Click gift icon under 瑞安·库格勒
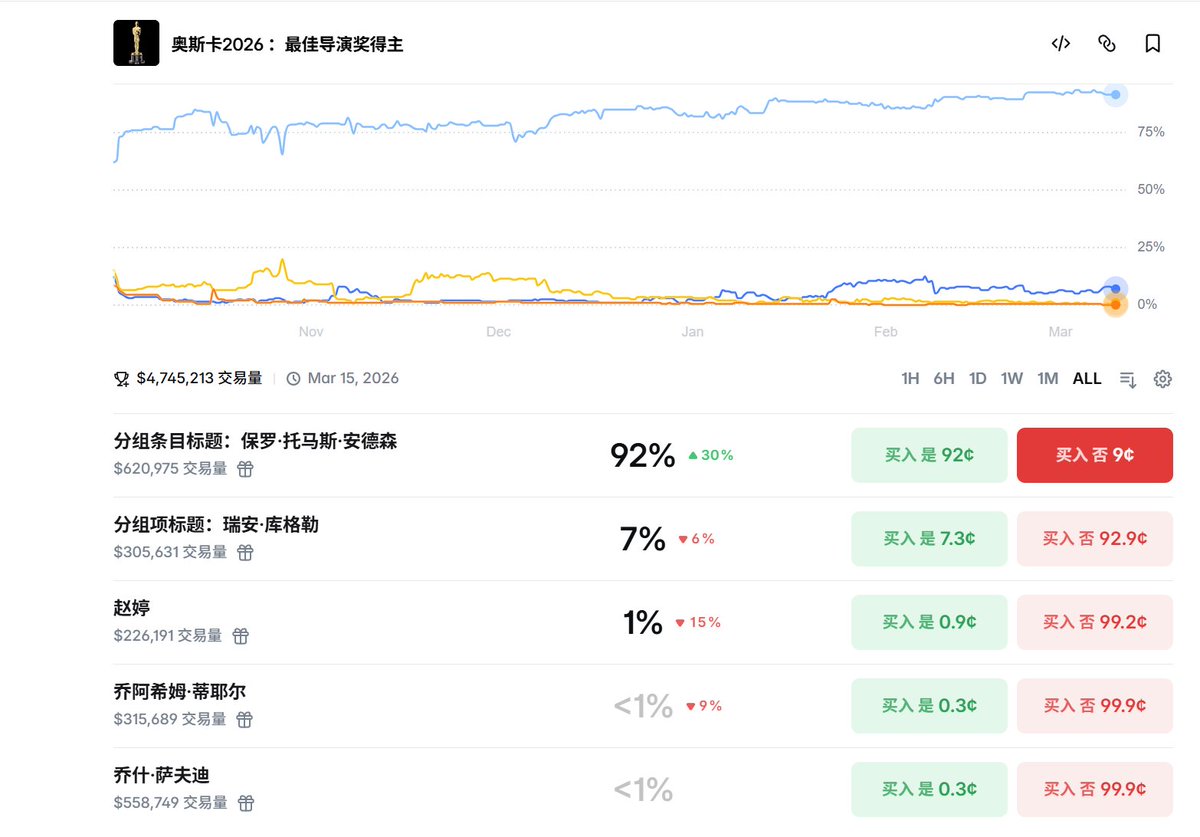Image resolution: width=1200 pixels, height=837 pixels. (x=245, y=552)
